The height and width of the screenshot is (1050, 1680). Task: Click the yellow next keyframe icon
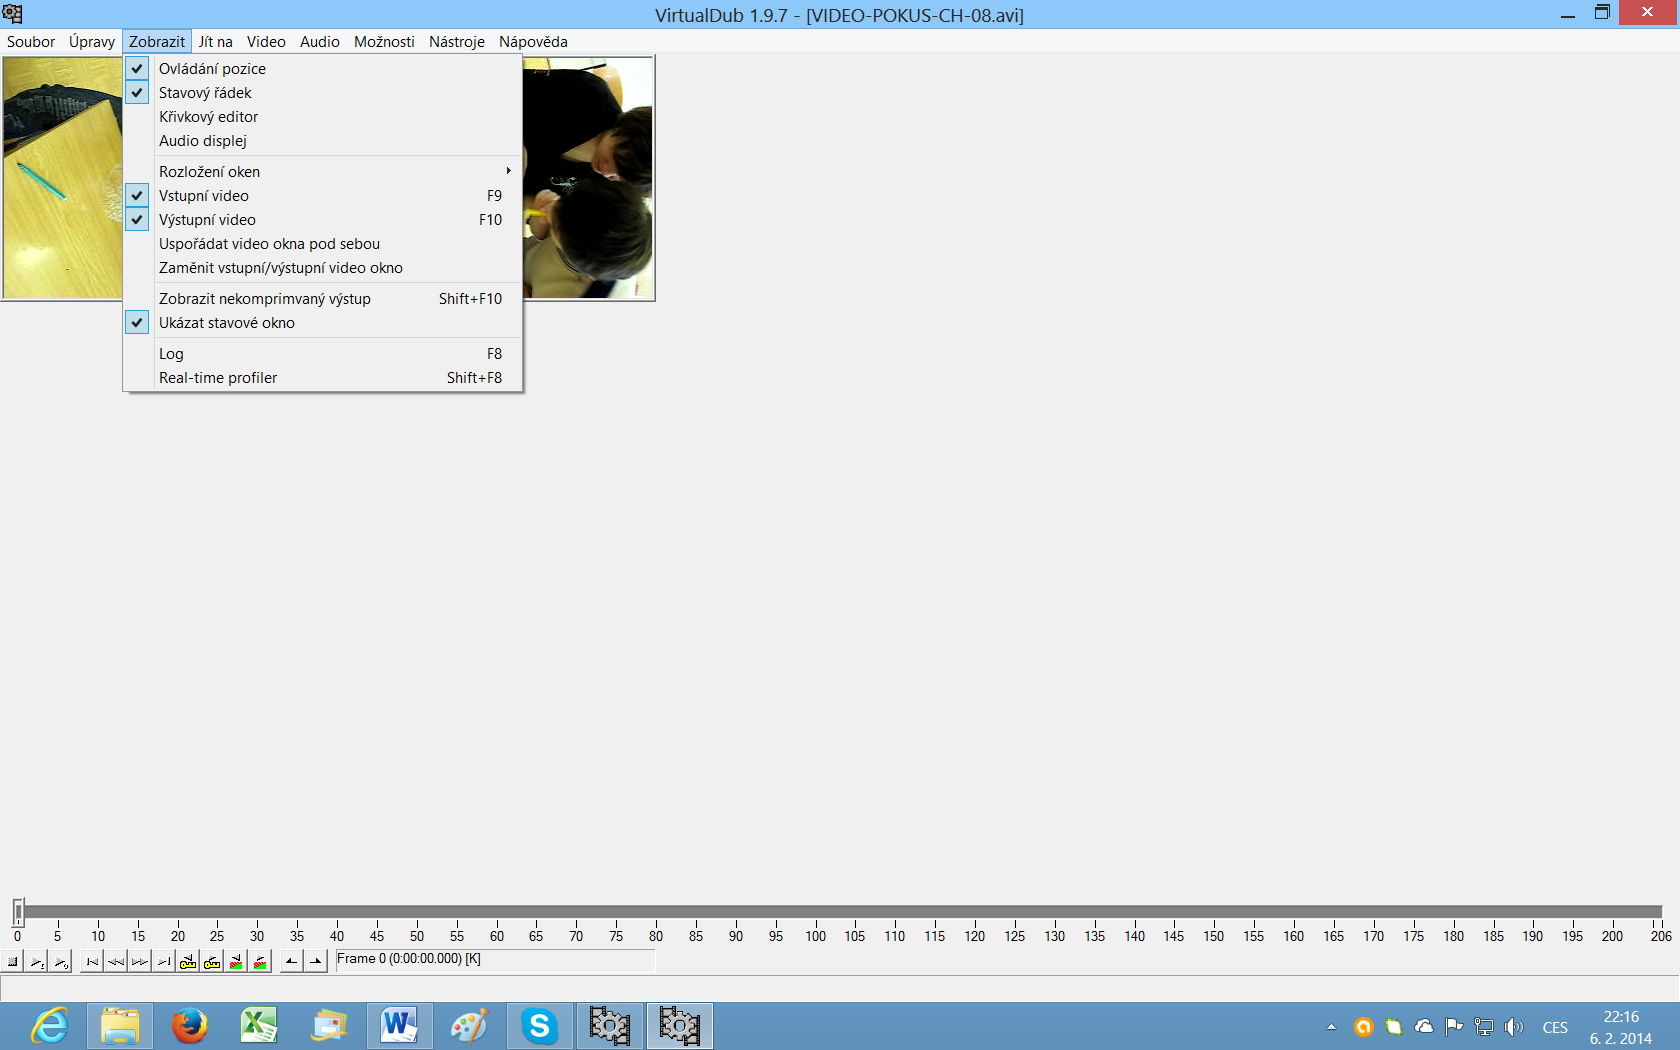point(212,962)
